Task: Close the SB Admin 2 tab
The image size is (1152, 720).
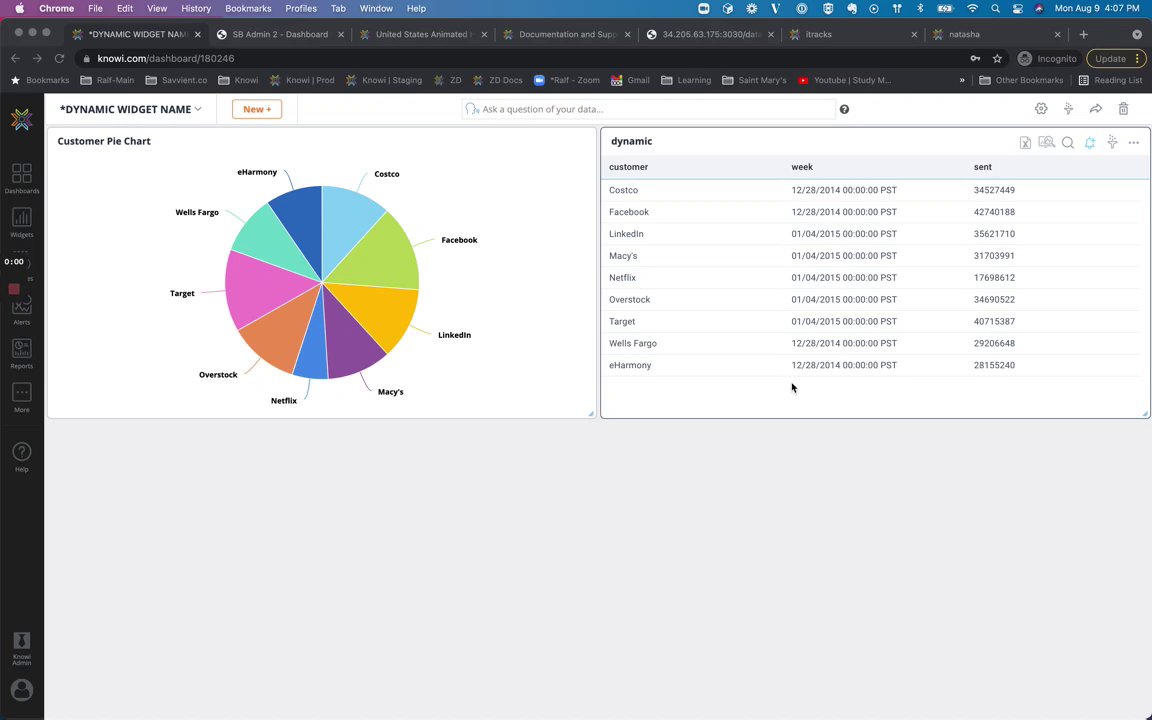Action: [x=341, y=35]
